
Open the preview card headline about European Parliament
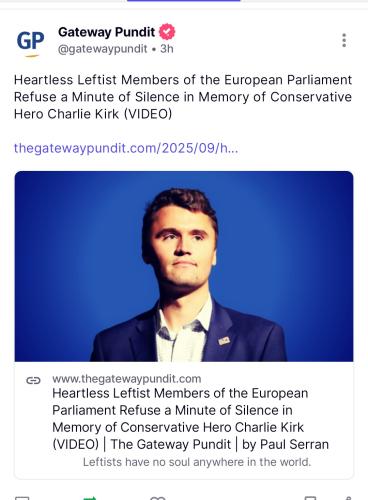click(x=190, y=419)
